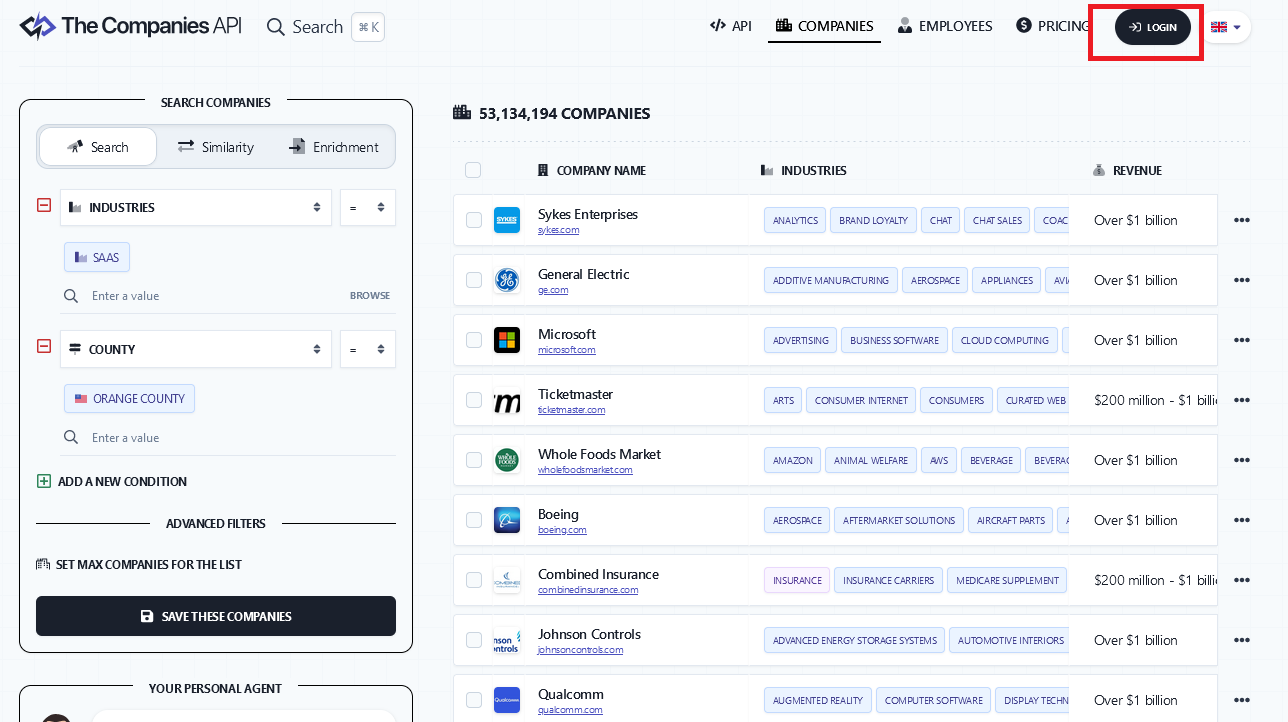The height and width of the screenshot is (722, 1288).
Task: Click the Boeing company logo
Action: 507,520
